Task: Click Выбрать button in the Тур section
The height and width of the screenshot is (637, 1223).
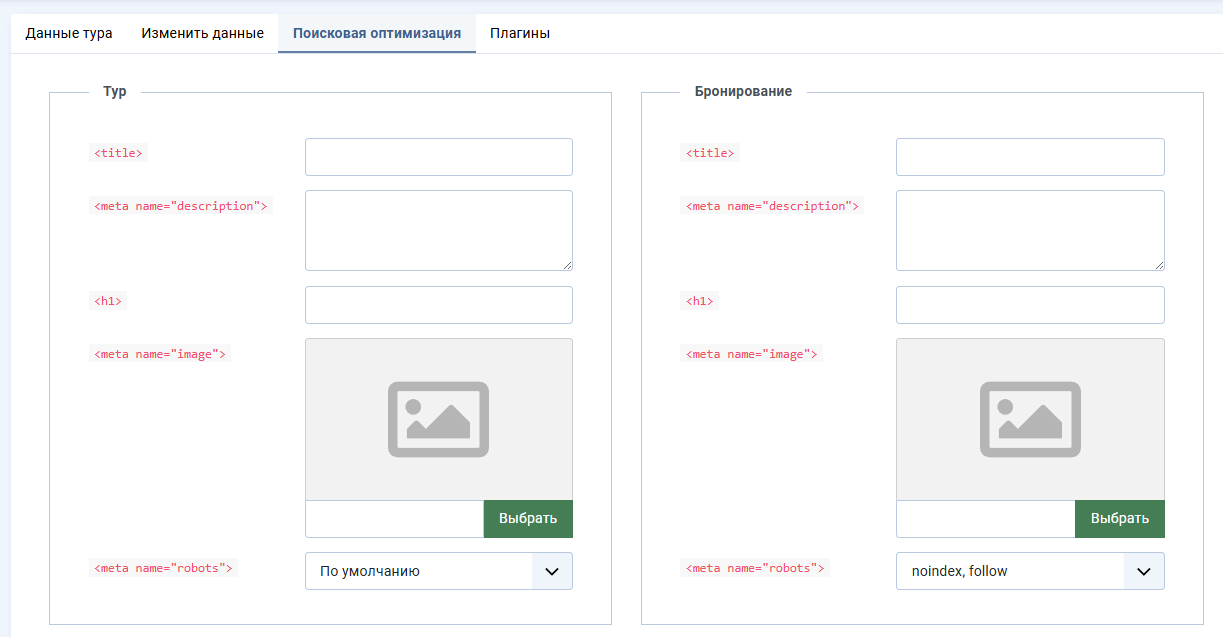Action: tap(528, 519)
